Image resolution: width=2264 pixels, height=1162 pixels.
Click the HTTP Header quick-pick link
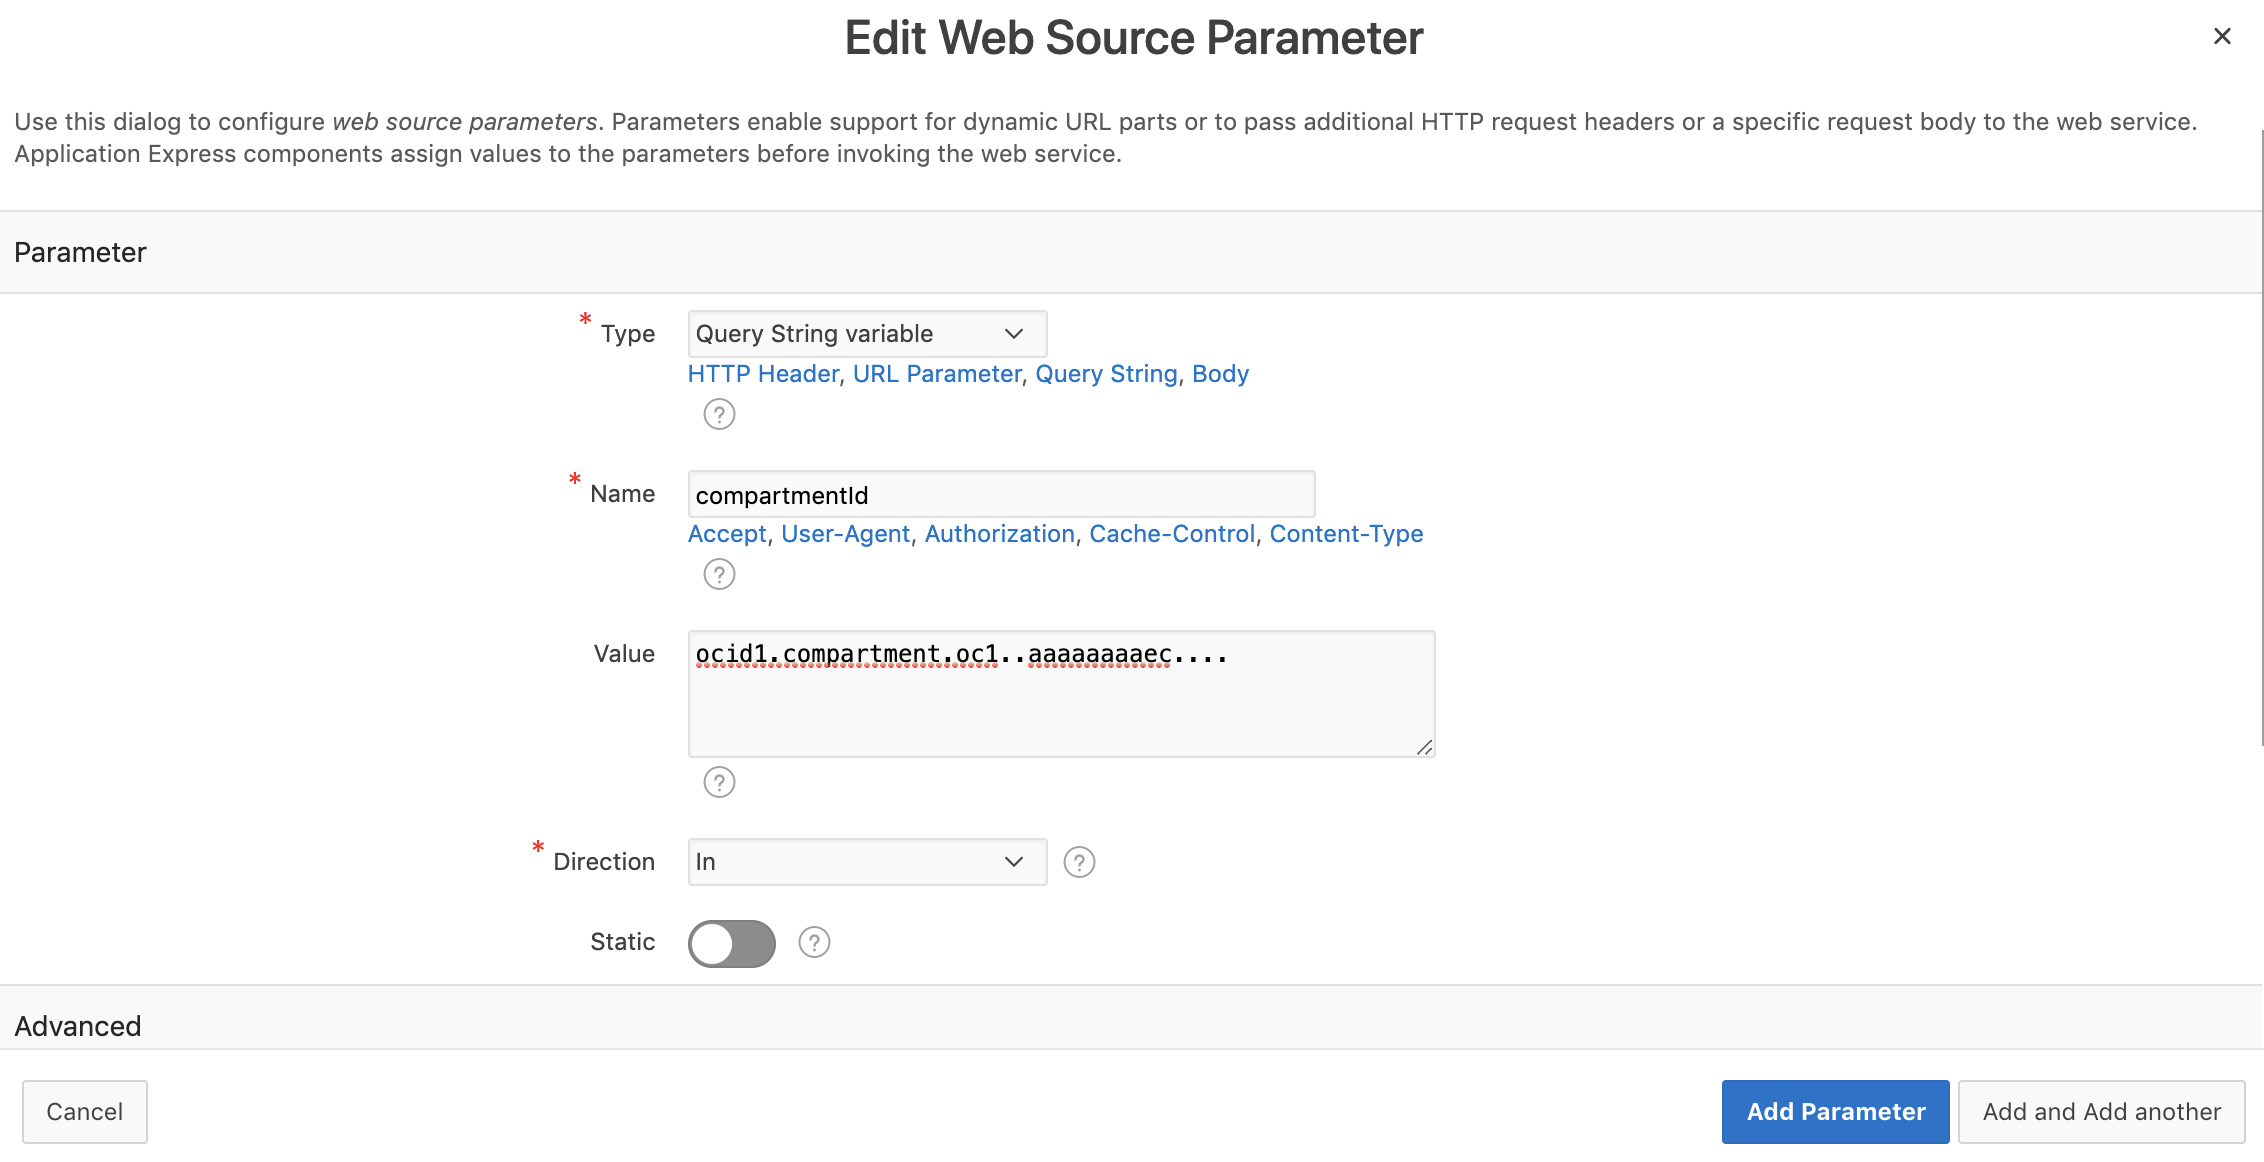(763, 374)
